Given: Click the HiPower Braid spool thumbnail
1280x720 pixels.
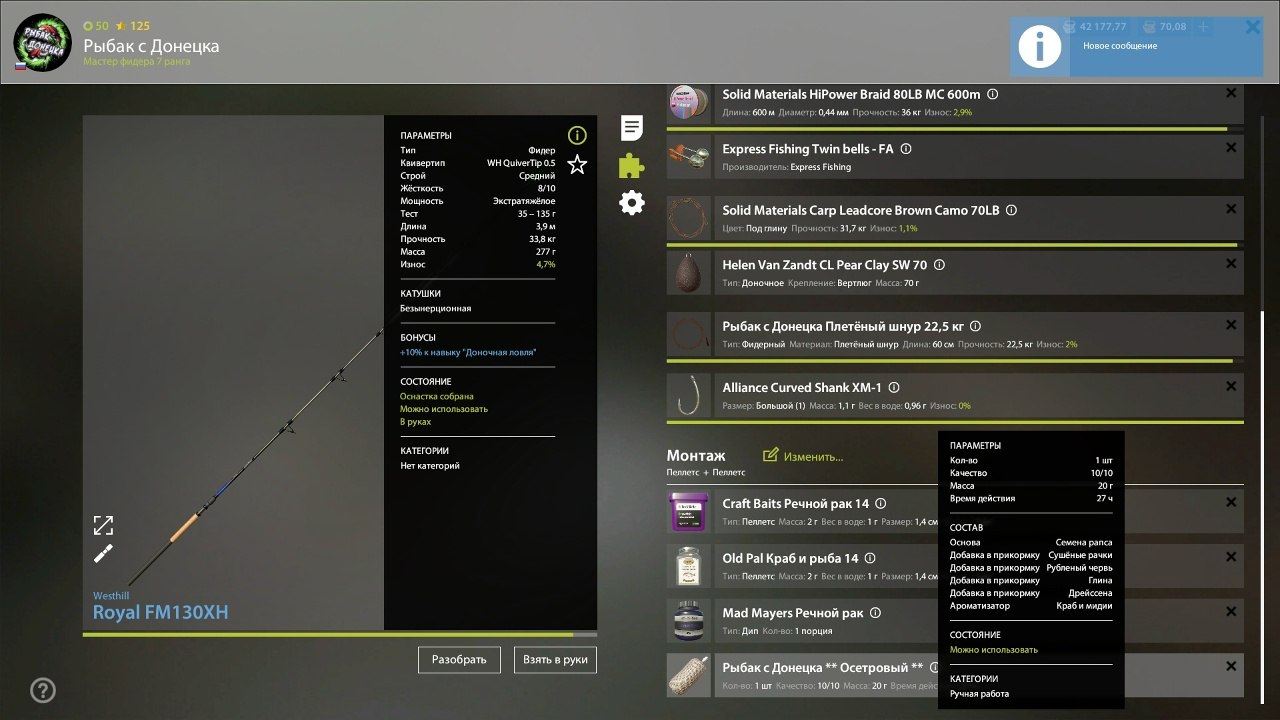Looking at the screenshot, I should click(x=689, y=102).
